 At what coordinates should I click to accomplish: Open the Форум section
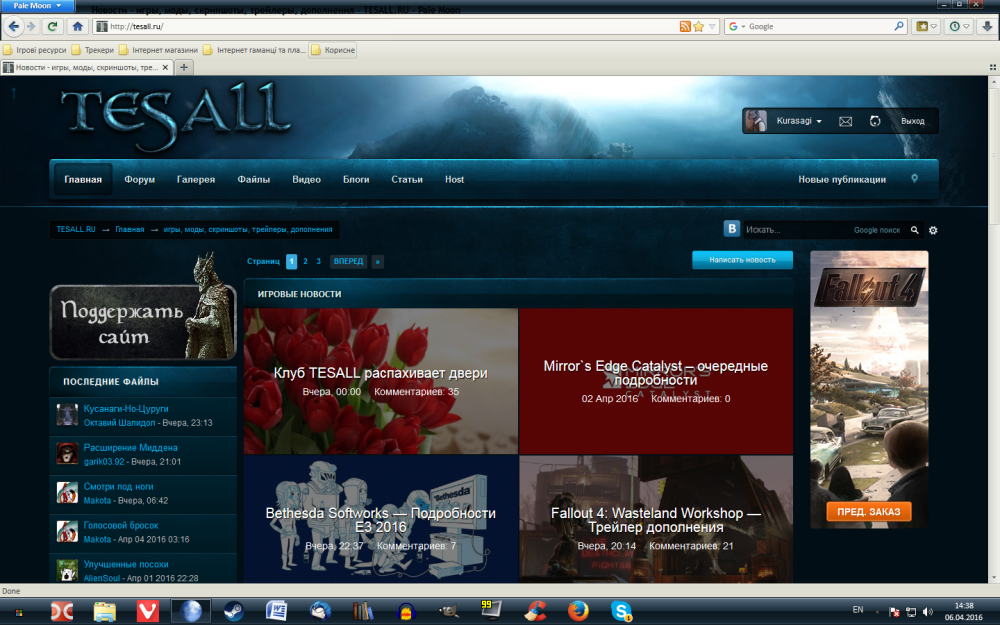pyautogui.click(x=140, y=179)
